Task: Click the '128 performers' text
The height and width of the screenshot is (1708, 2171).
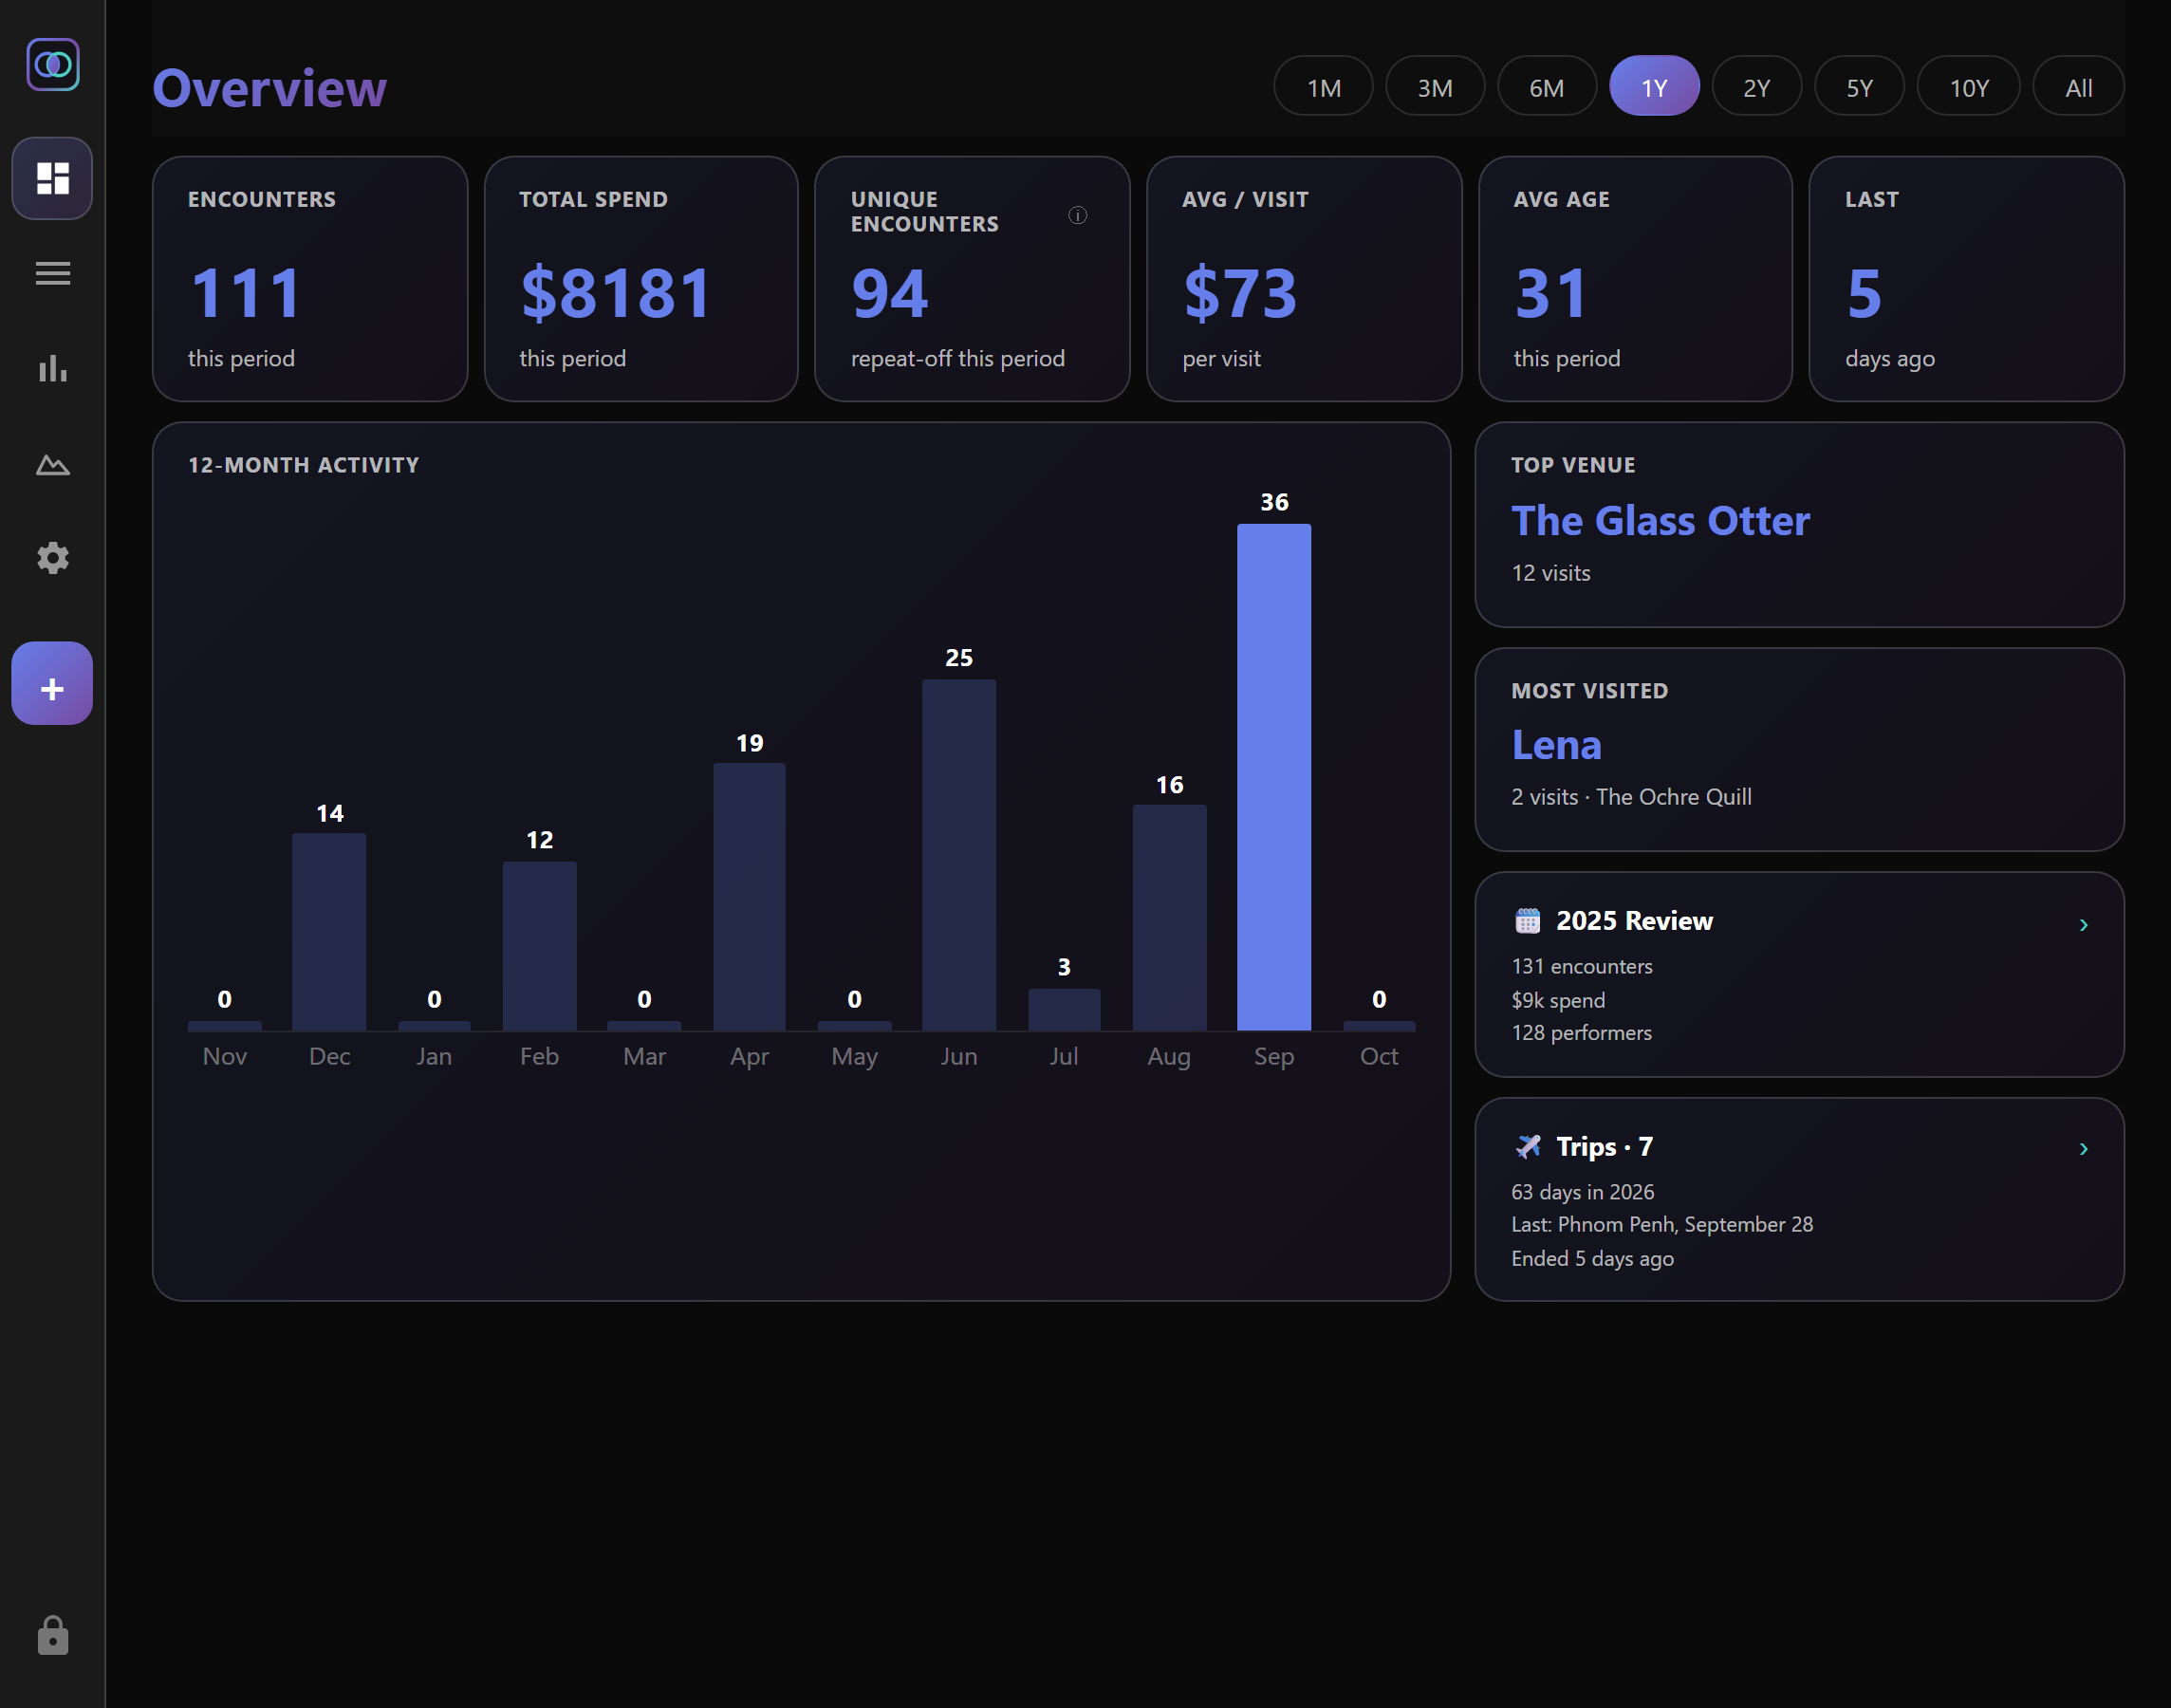Action: pyautogui.click(x=1581, y=1032)
